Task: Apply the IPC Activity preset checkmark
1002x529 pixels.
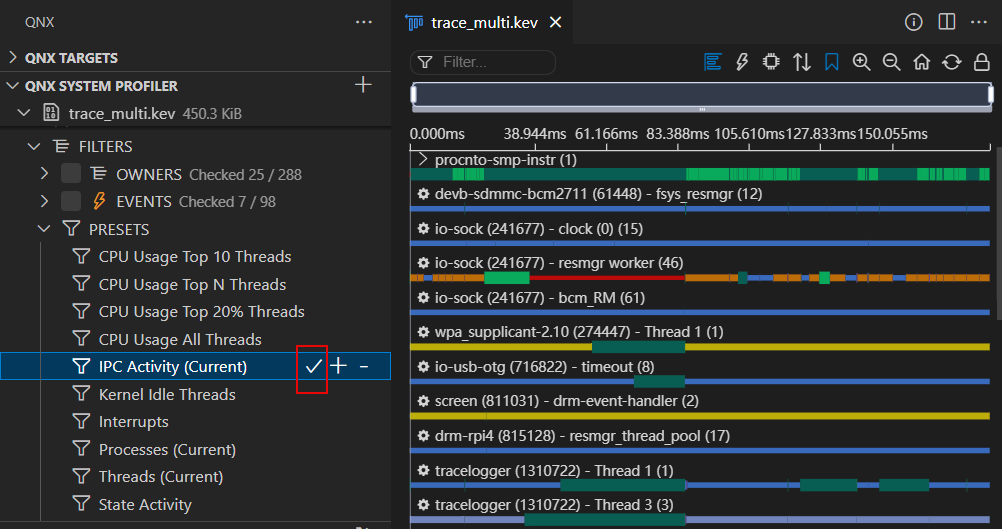Action: tap(313, 367)
